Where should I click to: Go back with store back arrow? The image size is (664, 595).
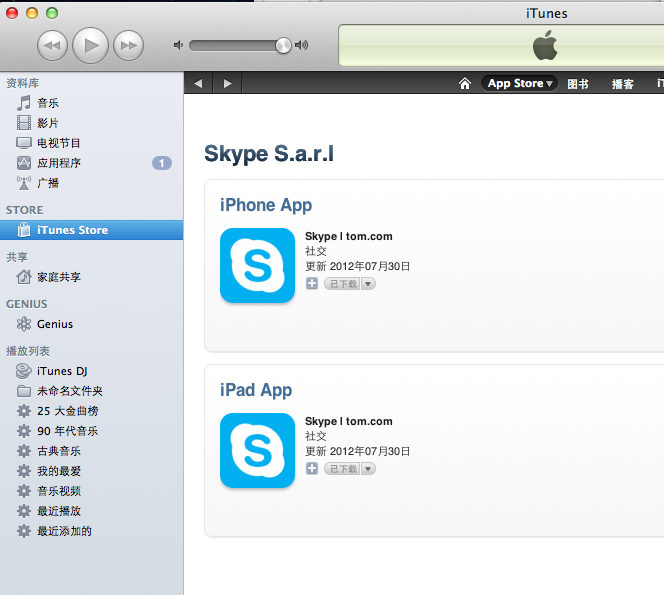[x=198, y=83]
